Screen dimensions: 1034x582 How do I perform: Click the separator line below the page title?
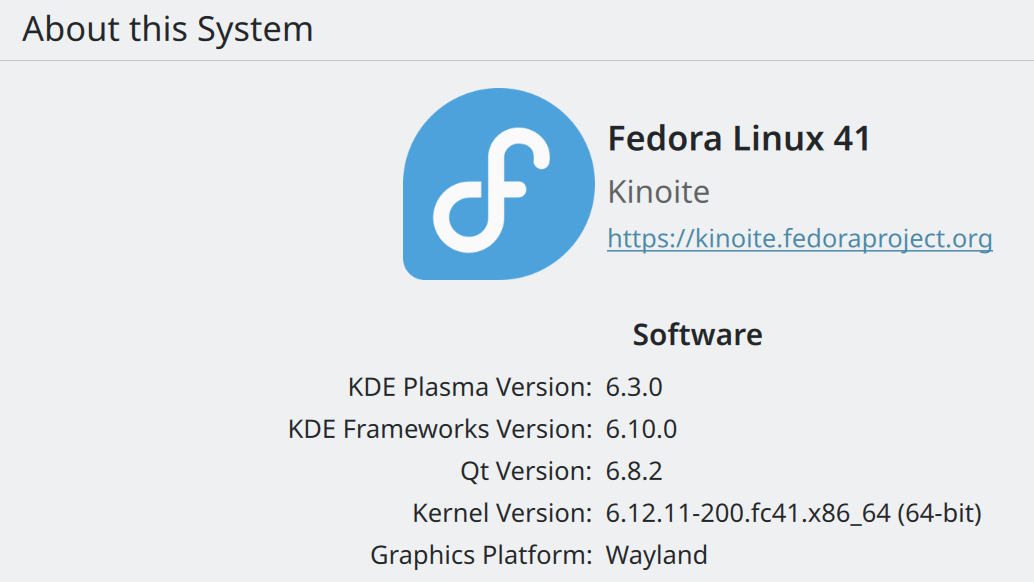[x=517, y=61]
